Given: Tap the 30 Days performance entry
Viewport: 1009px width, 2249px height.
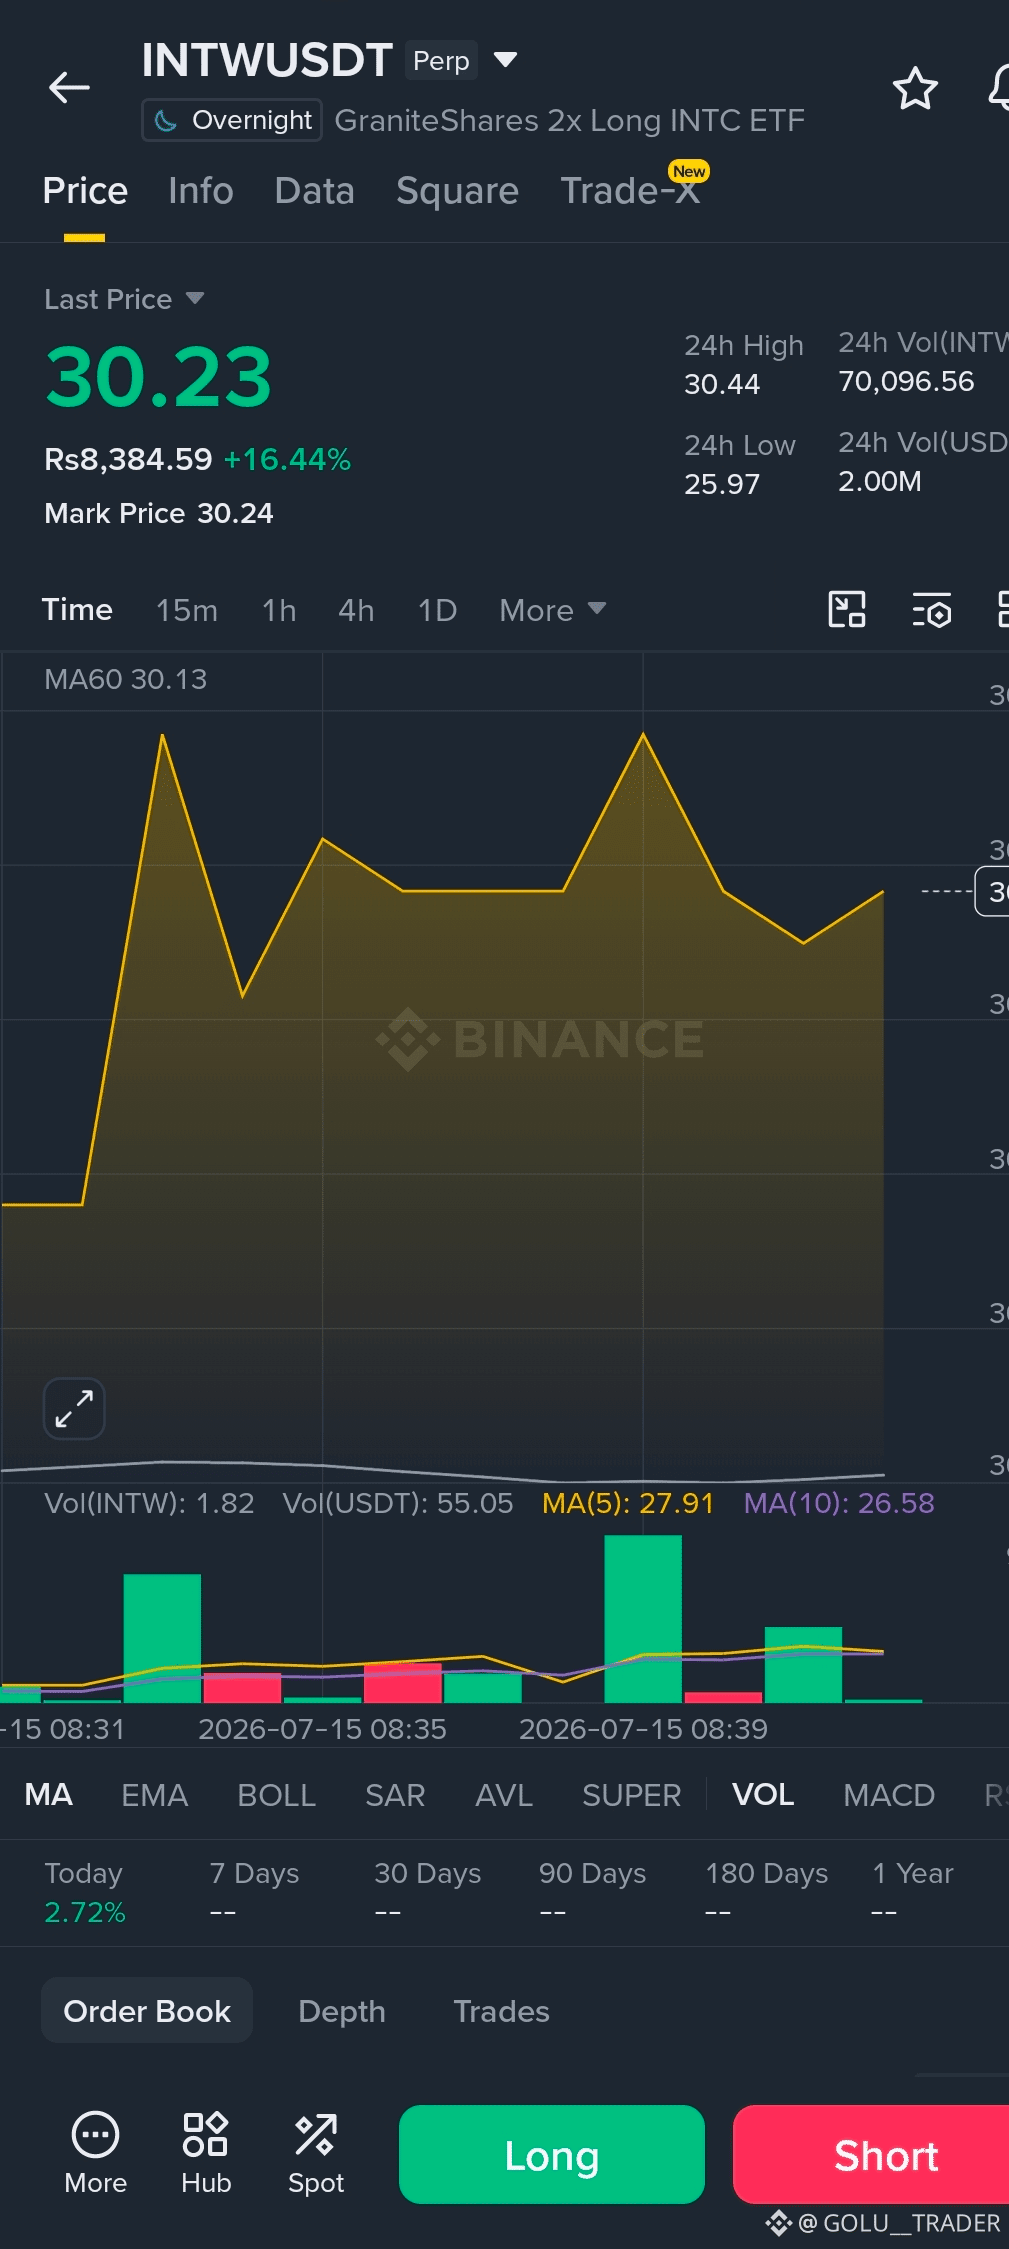Looking at the screenshot, I should (x=428, y=1891).
